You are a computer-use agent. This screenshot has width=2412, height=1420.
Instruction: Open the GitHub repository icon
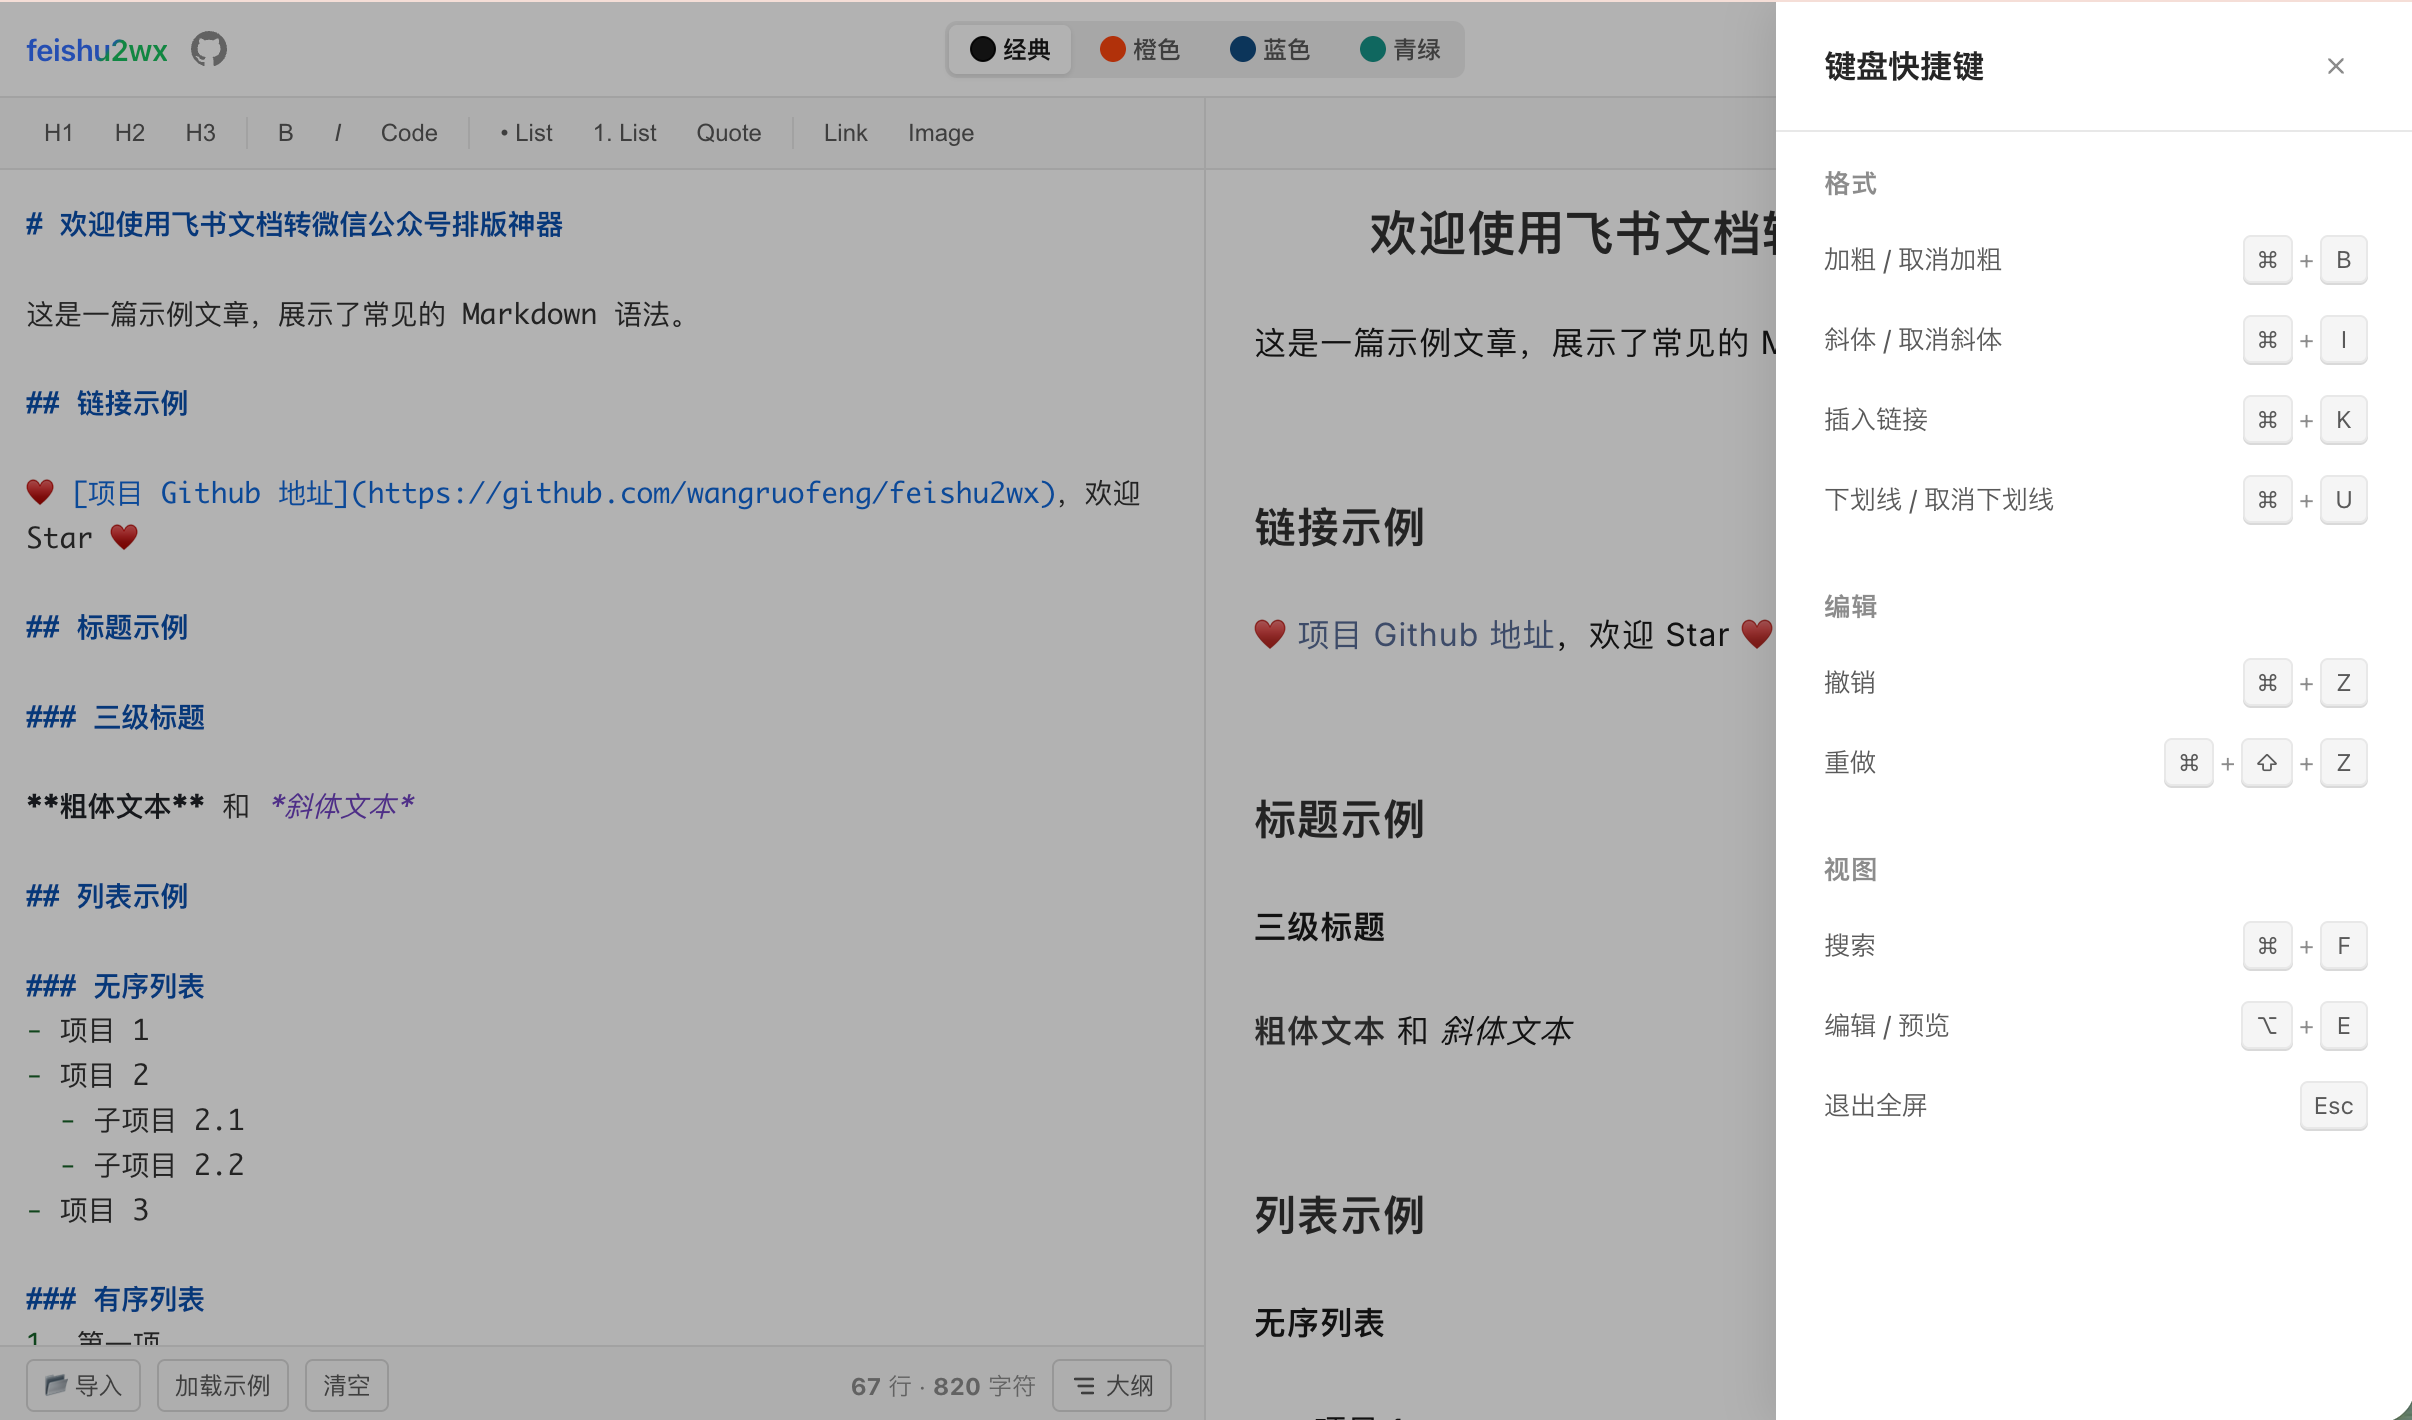209,49
